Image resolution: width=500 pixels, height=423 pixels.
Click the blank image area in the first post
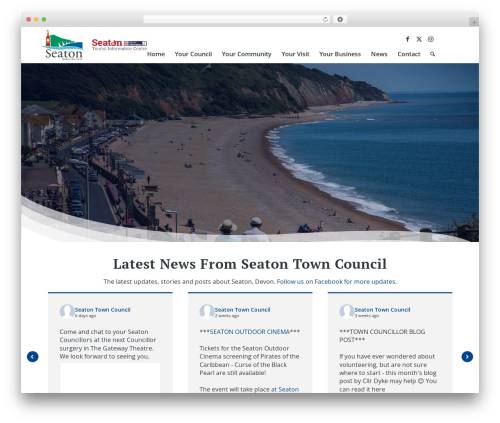point(110,378)
